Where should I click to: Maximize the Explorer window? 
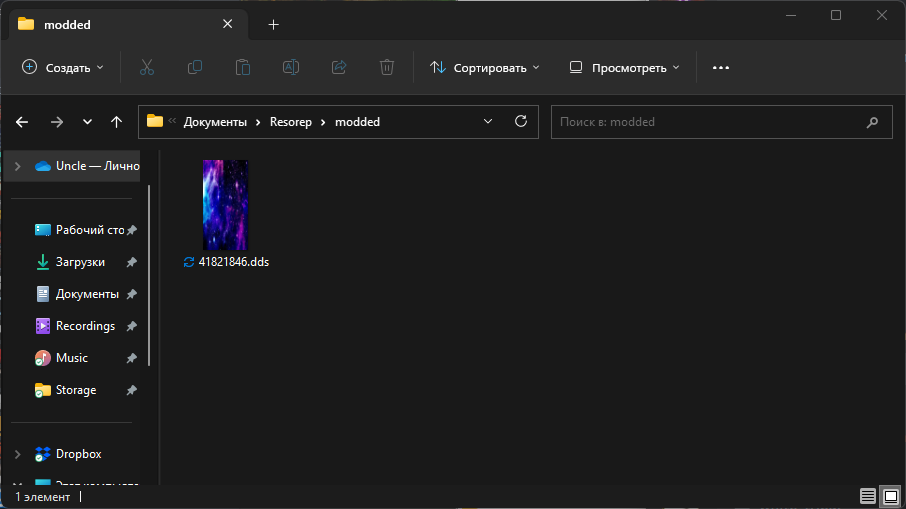tap(836, 16)
